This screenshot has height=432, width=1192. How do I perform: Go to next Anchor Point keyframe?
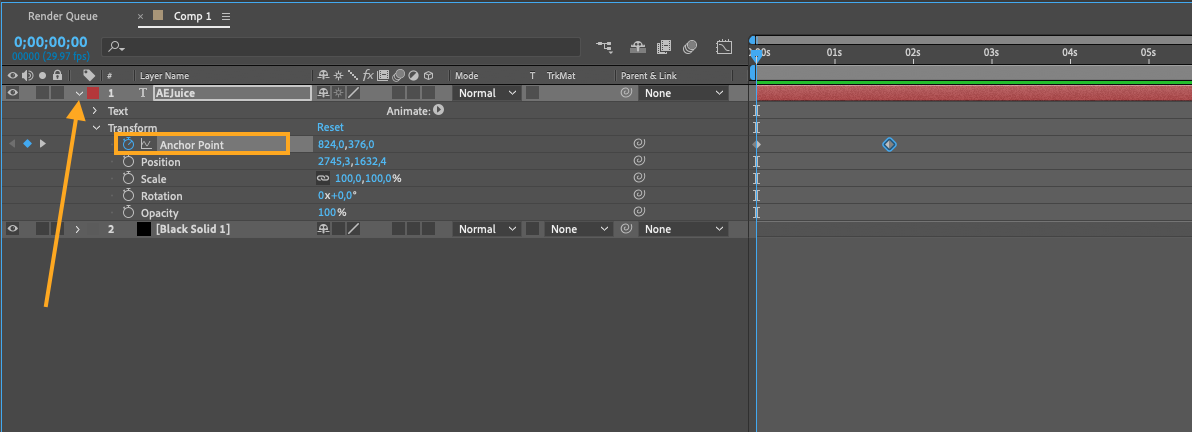[43, 144]
